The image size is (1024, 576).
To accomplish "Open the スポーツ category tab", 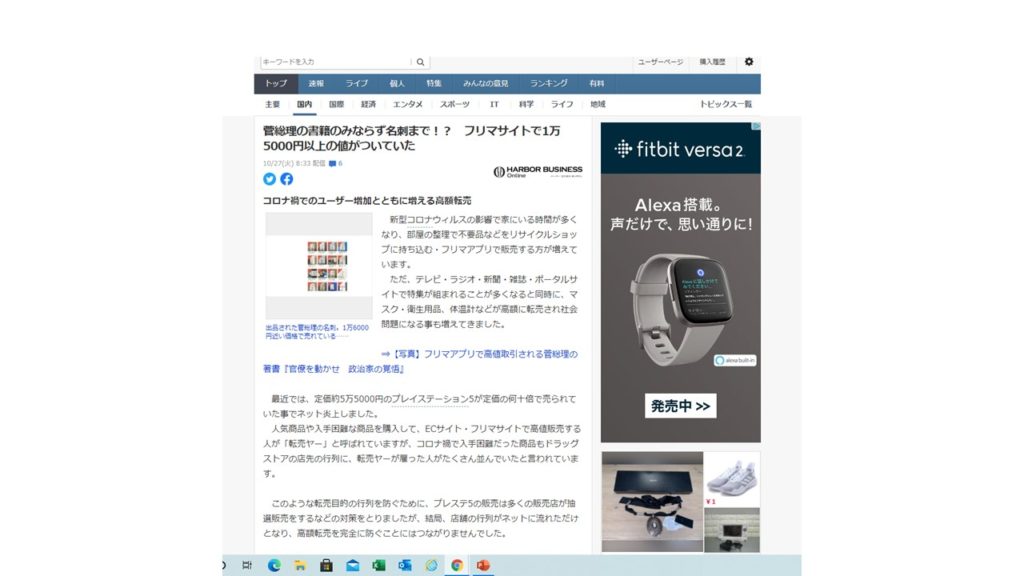I will [454, 104].
